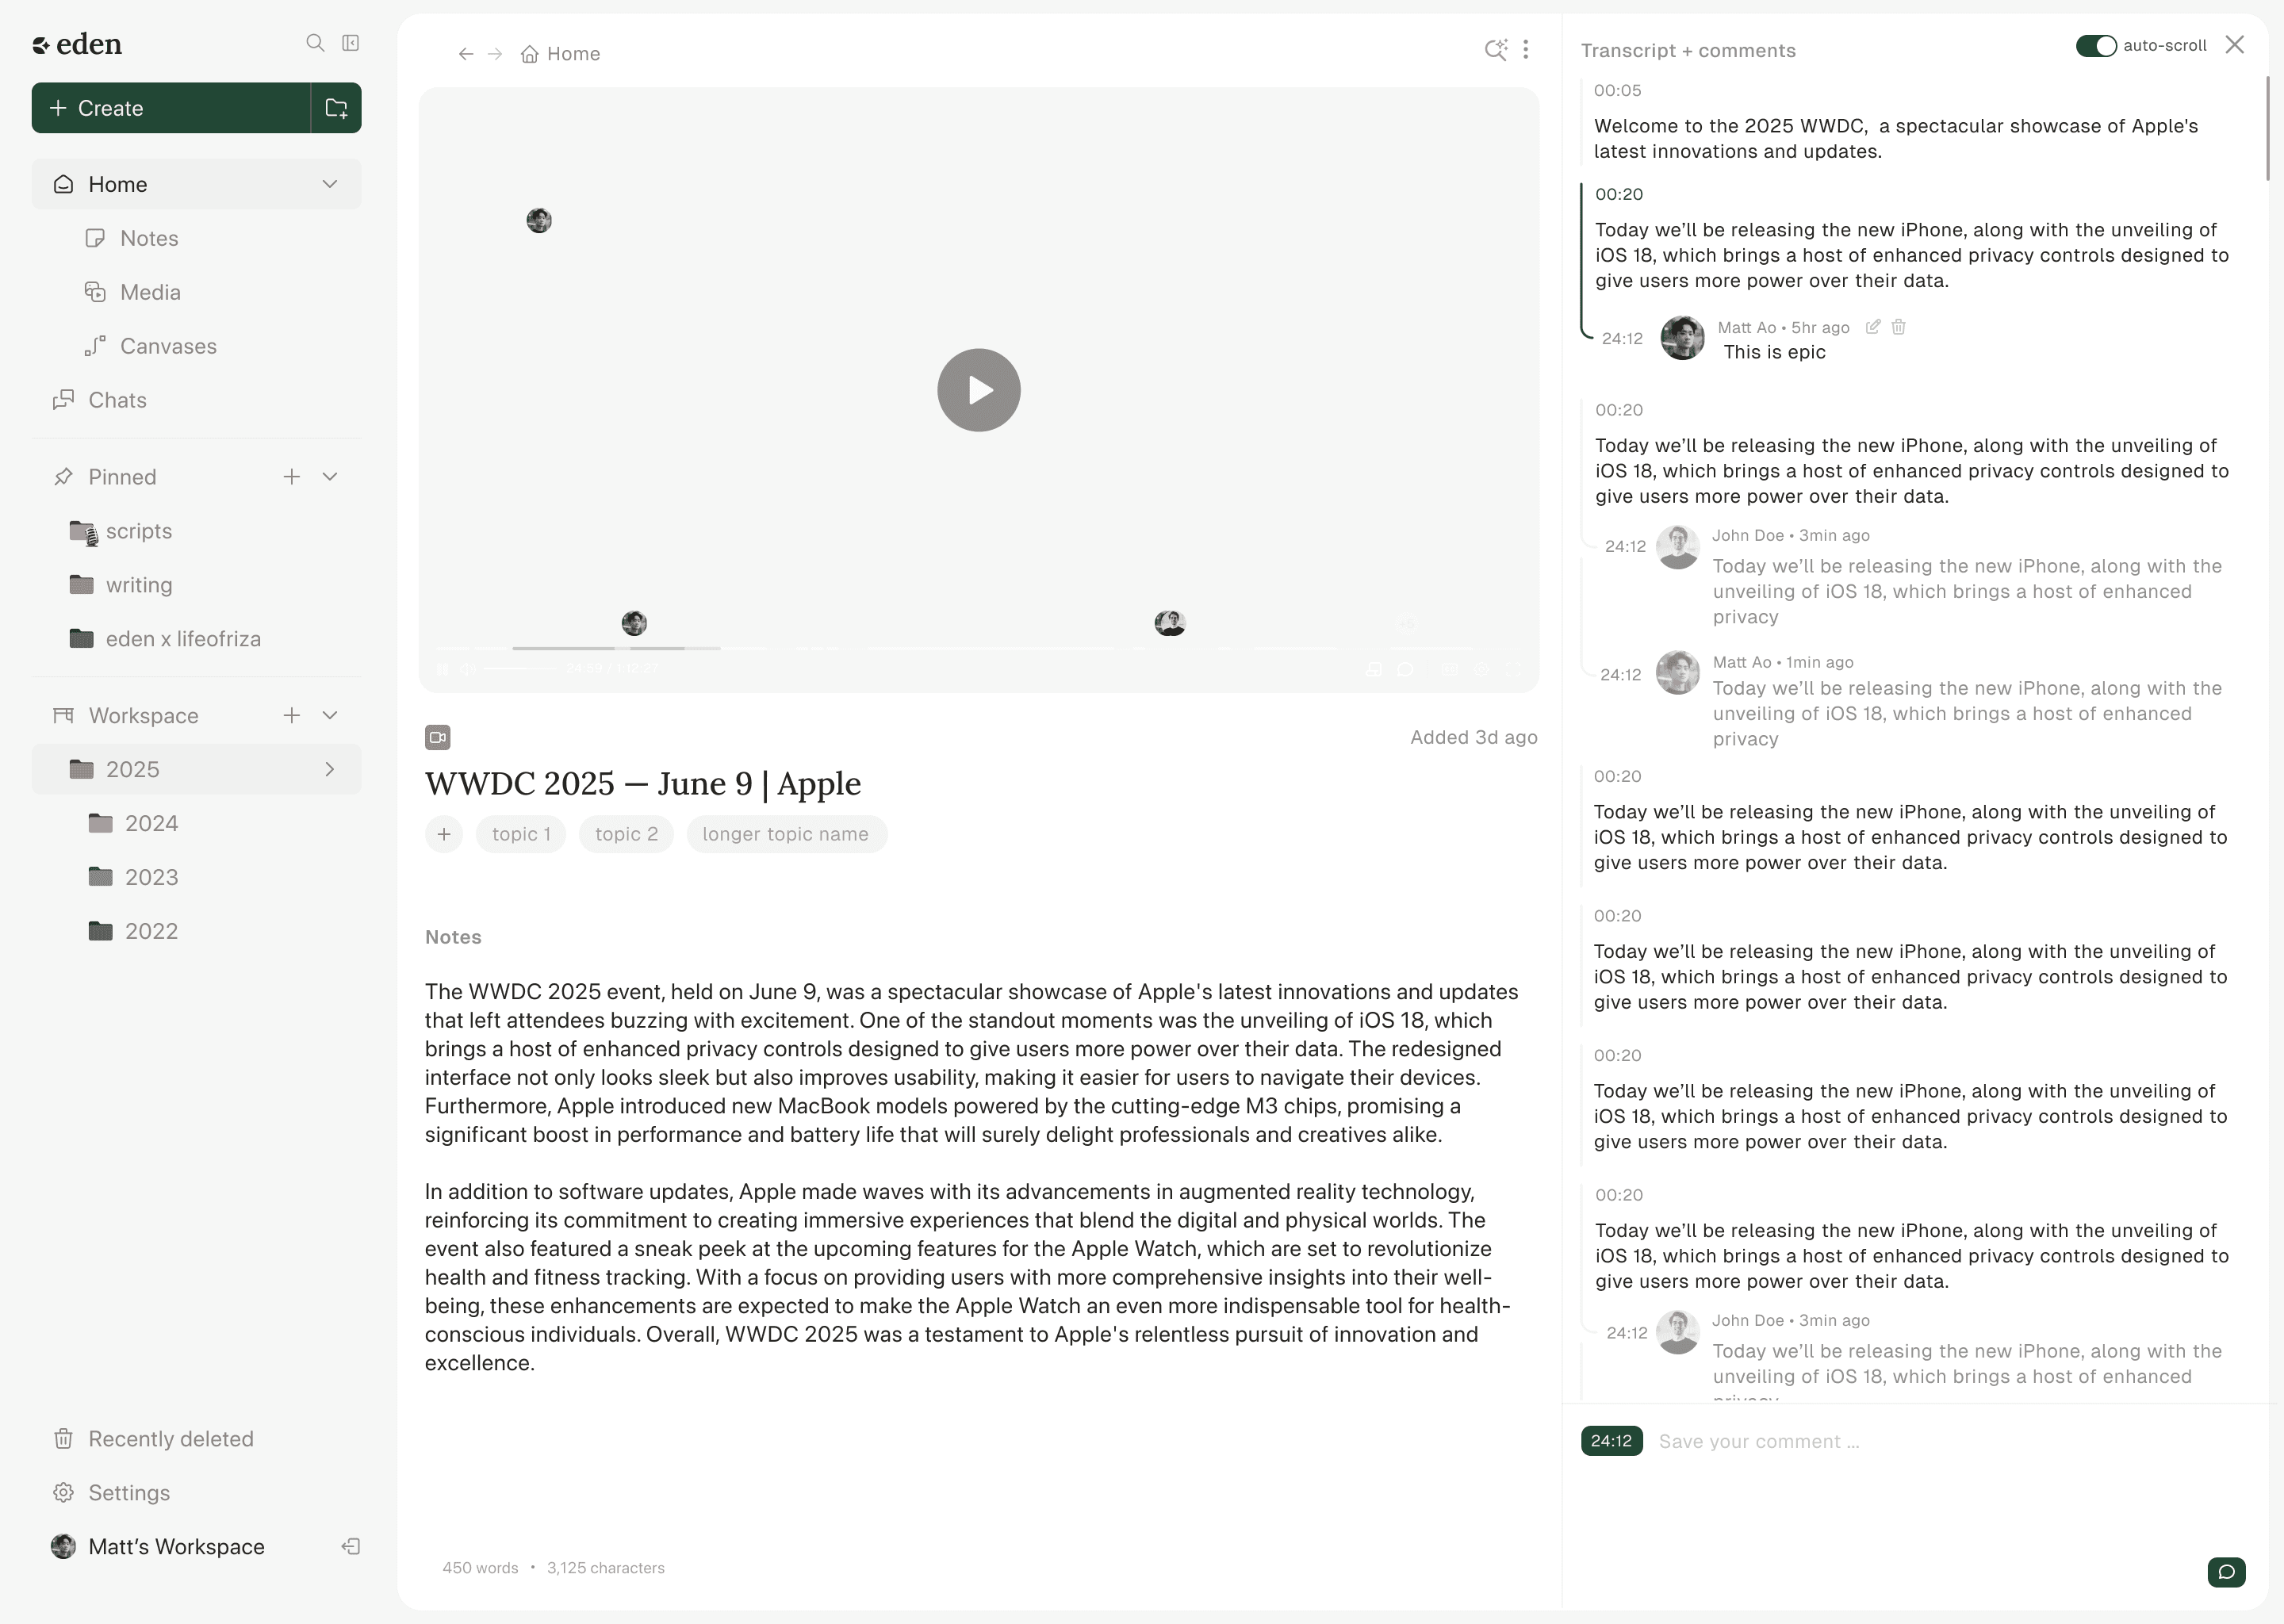Open Chats from the sidebar

pos(117,400)
